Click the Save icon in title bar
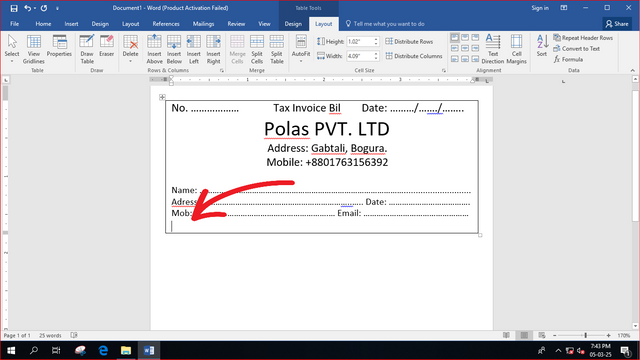Screen dimensions: 640x360 pos(14,8)
